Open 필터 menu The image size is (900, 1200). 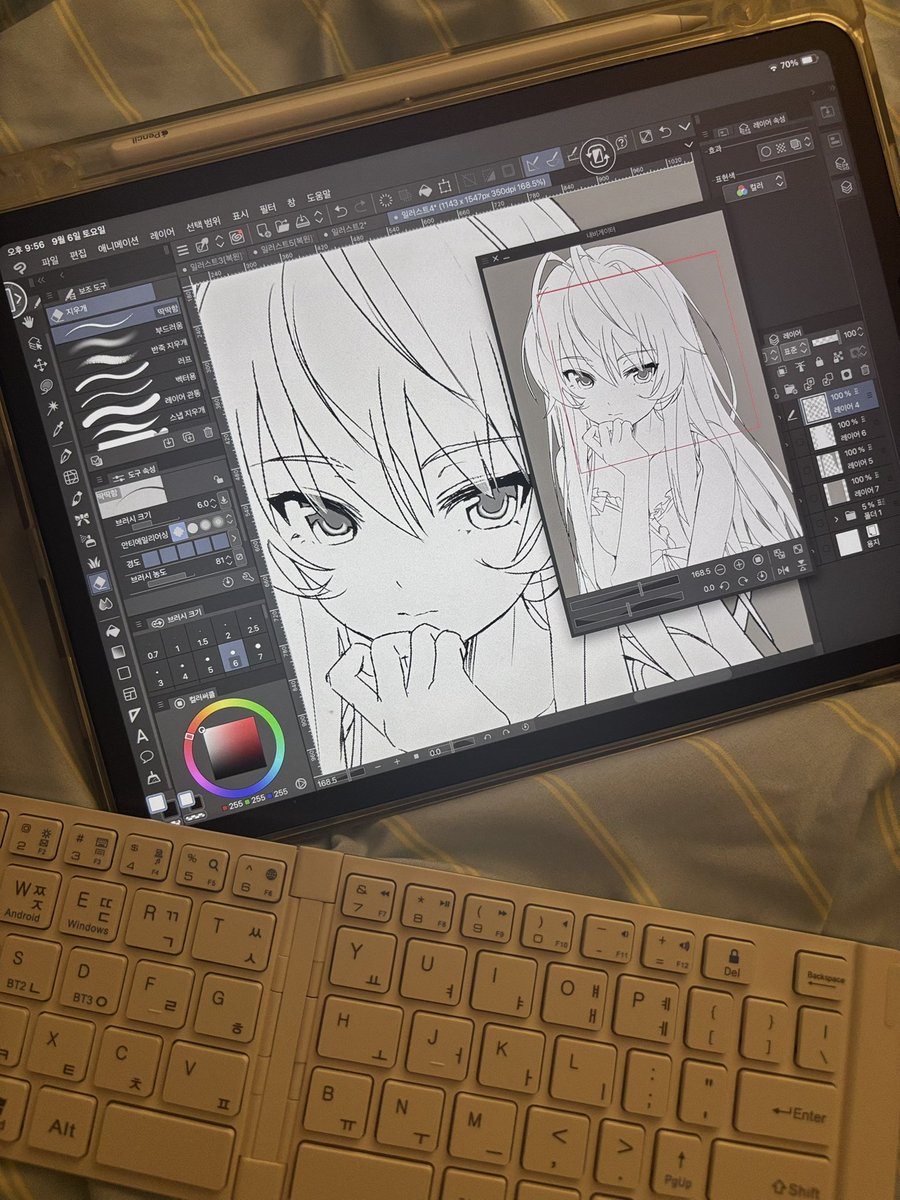pos(268,208)
